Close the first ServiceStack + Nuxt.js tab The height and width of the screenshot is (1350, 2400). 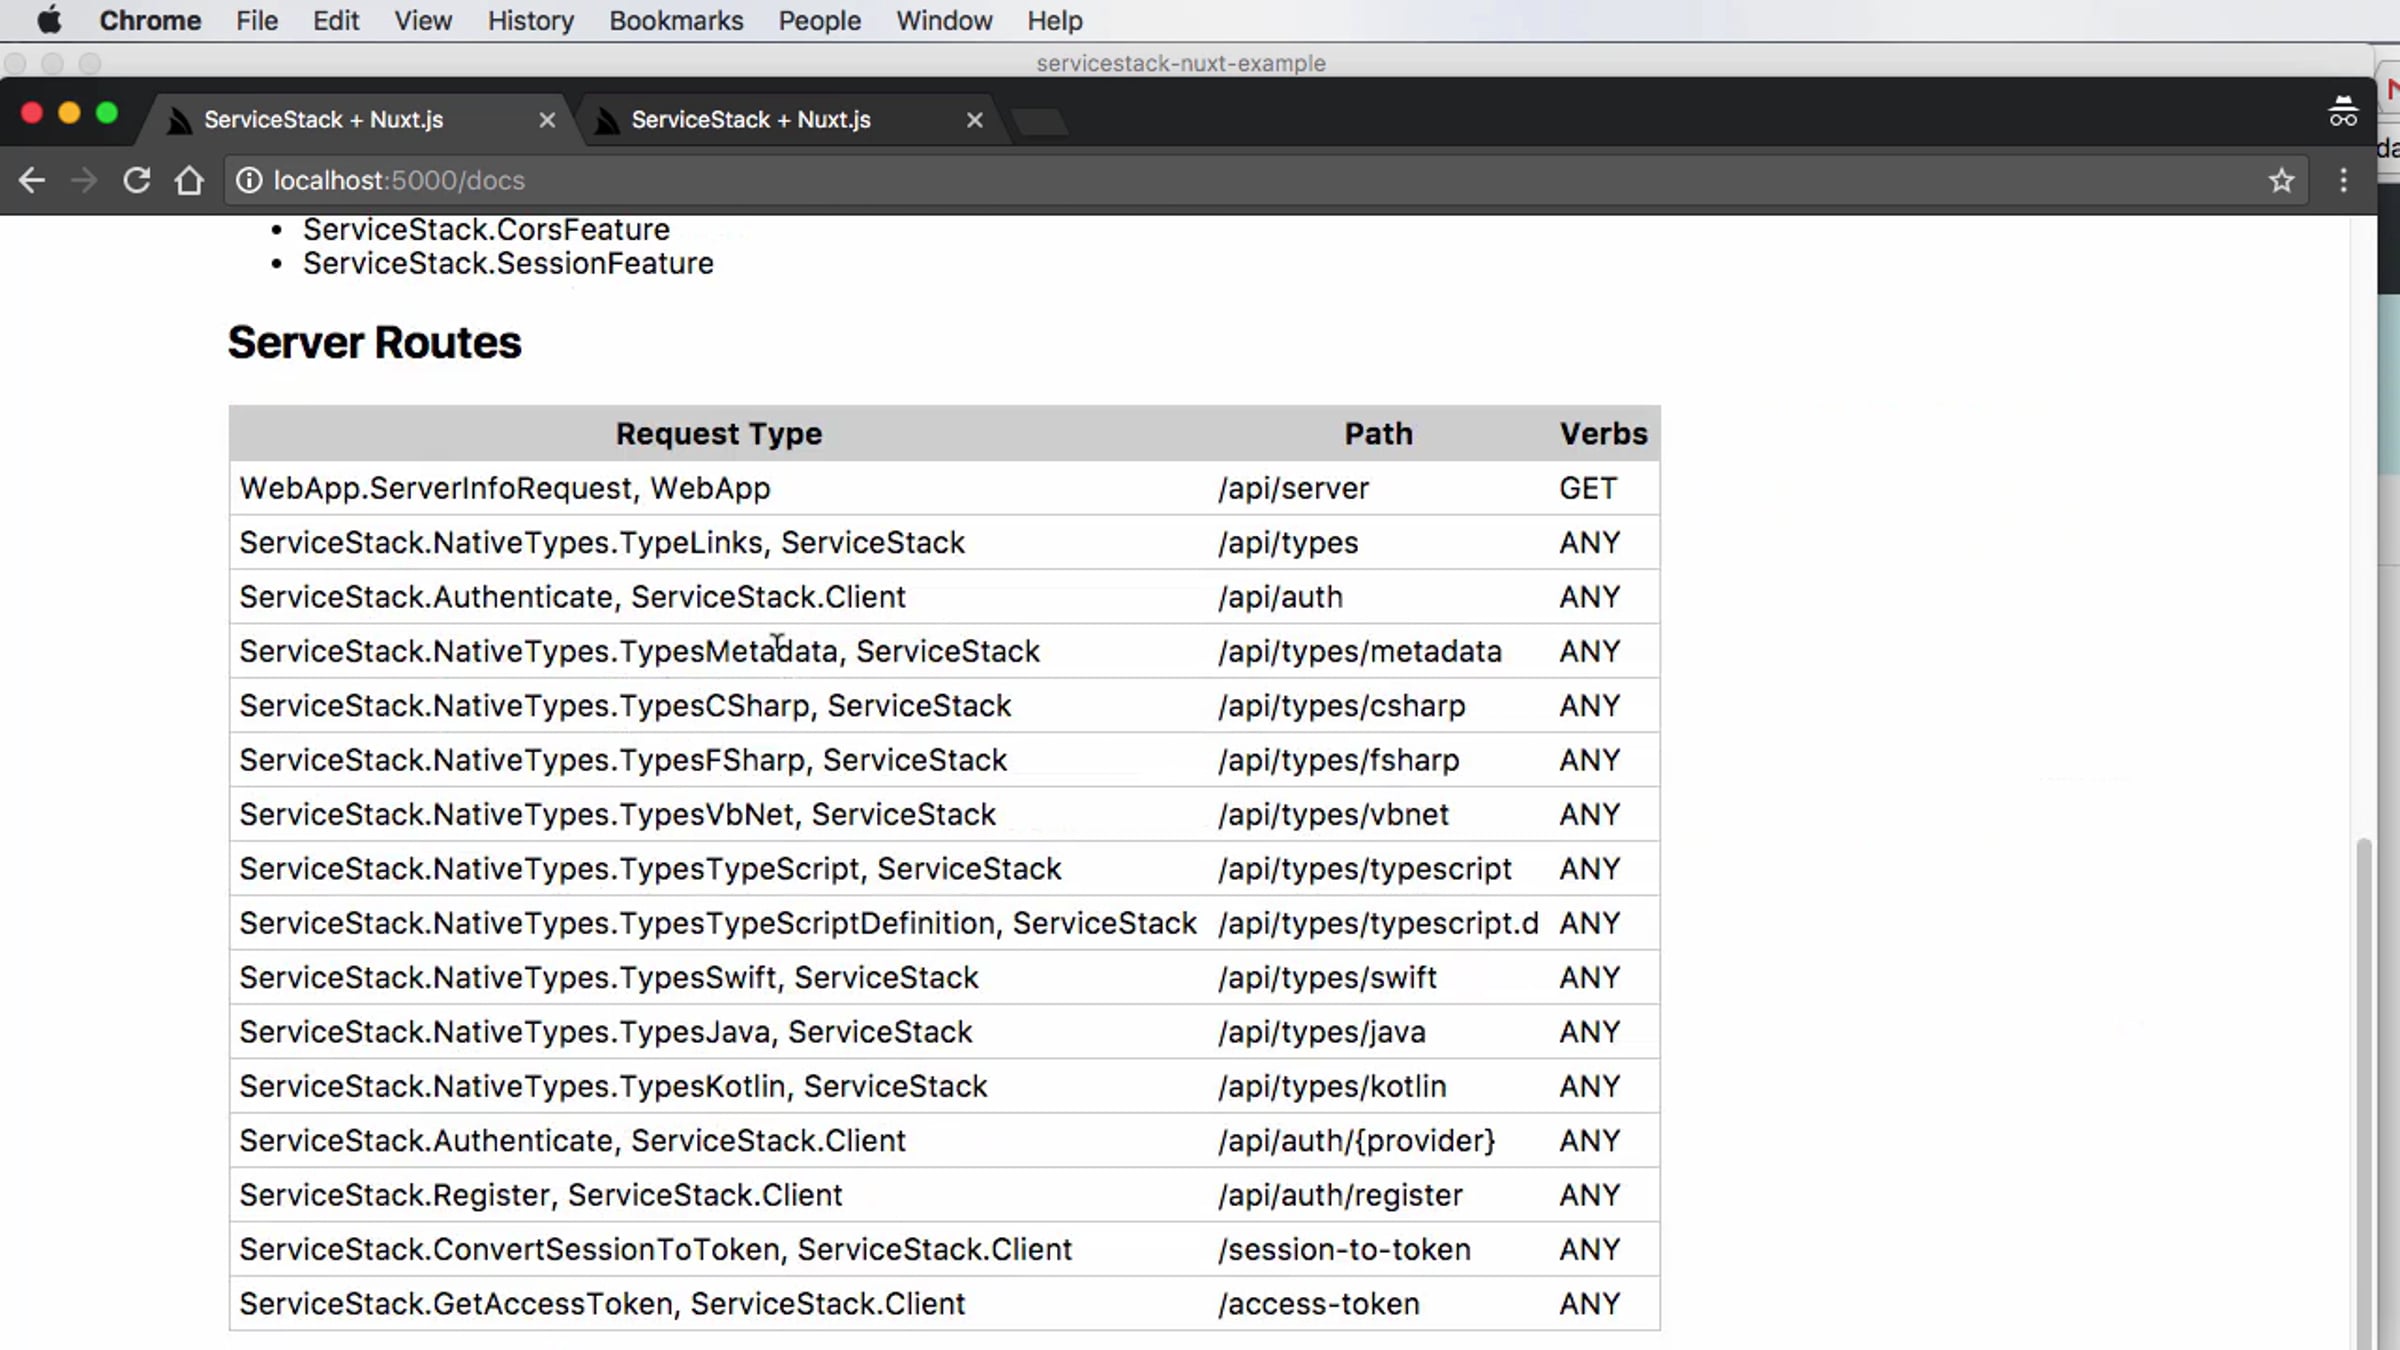point(547,120)
